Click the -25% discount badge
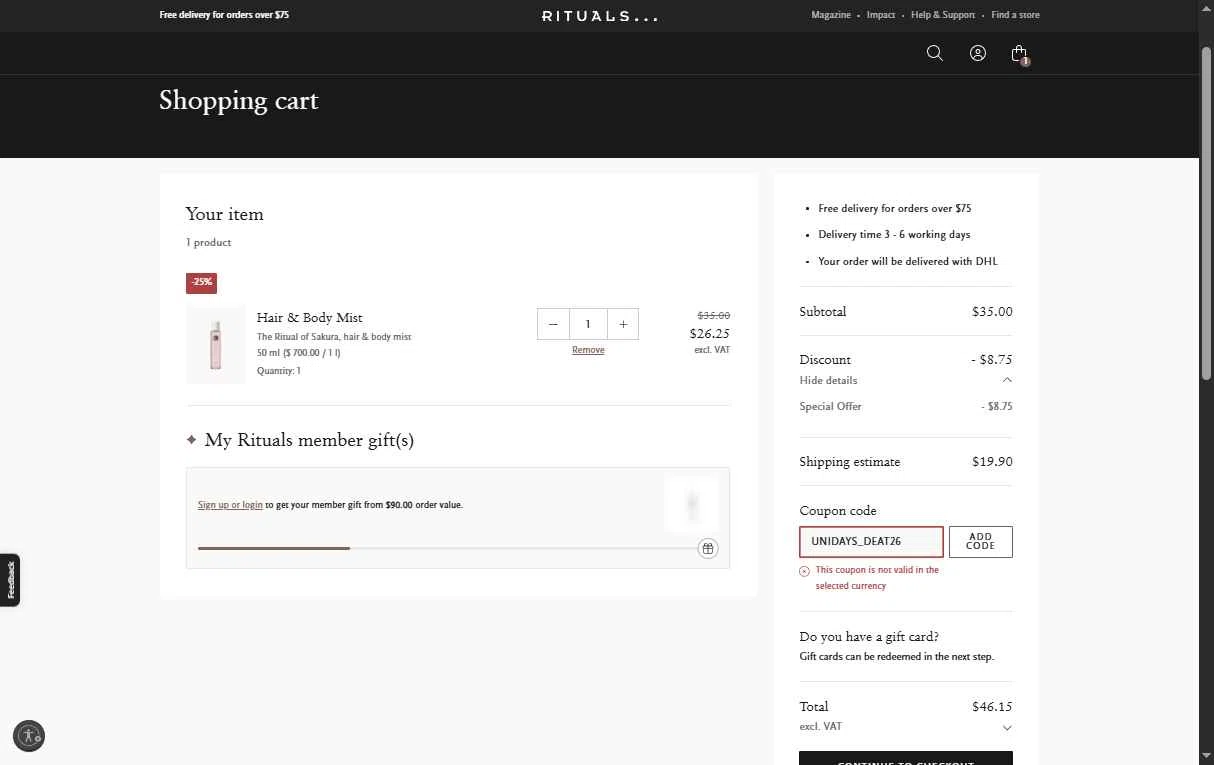The height and width of the screenshot is (765, 1214). tap(201, 283)
